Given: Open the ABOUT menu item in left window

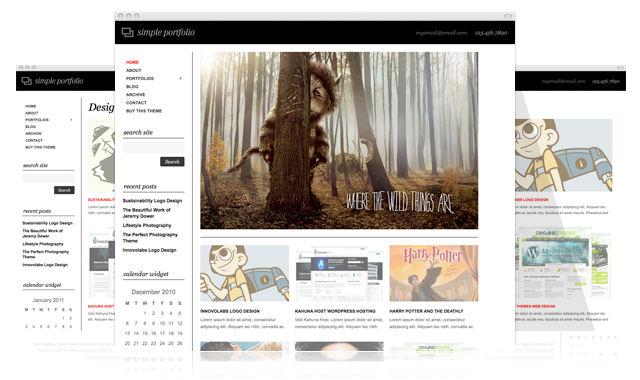Looking at the screenshot, I should [x=32, y=113].
